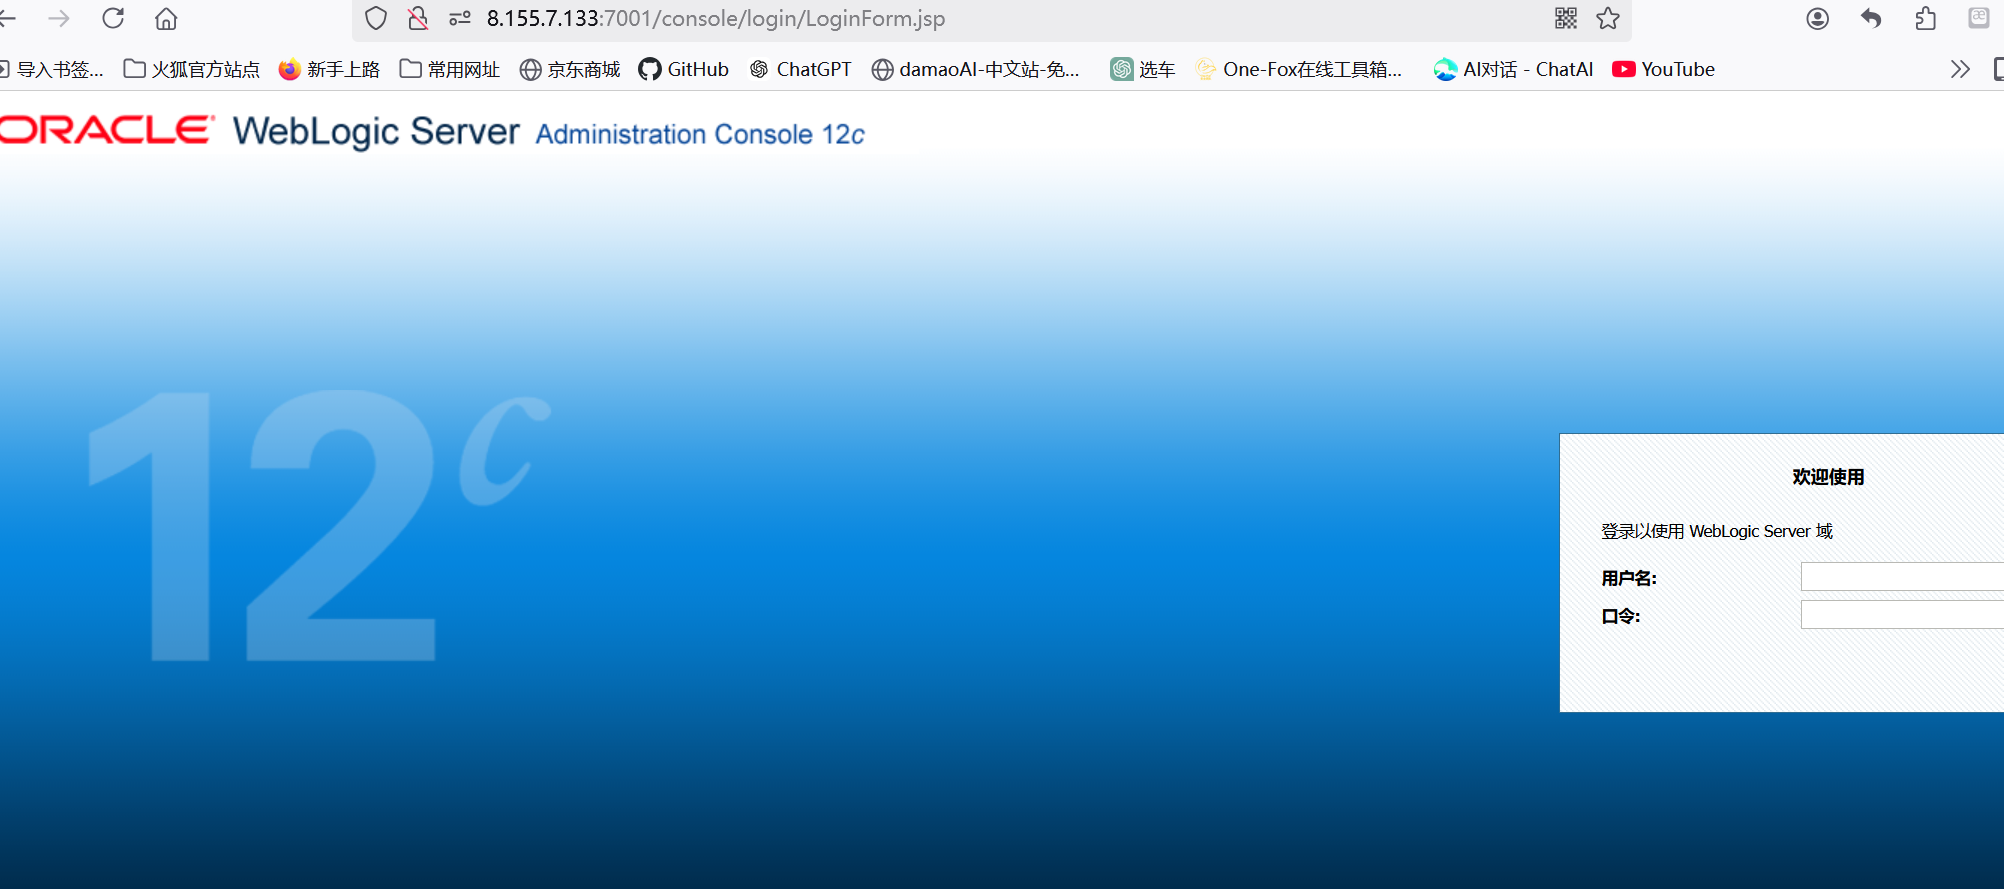This screenshot has height=889, width=2004.
Task: Open 火狐官方站点 bookmark folder
Action: pos(192,69)
